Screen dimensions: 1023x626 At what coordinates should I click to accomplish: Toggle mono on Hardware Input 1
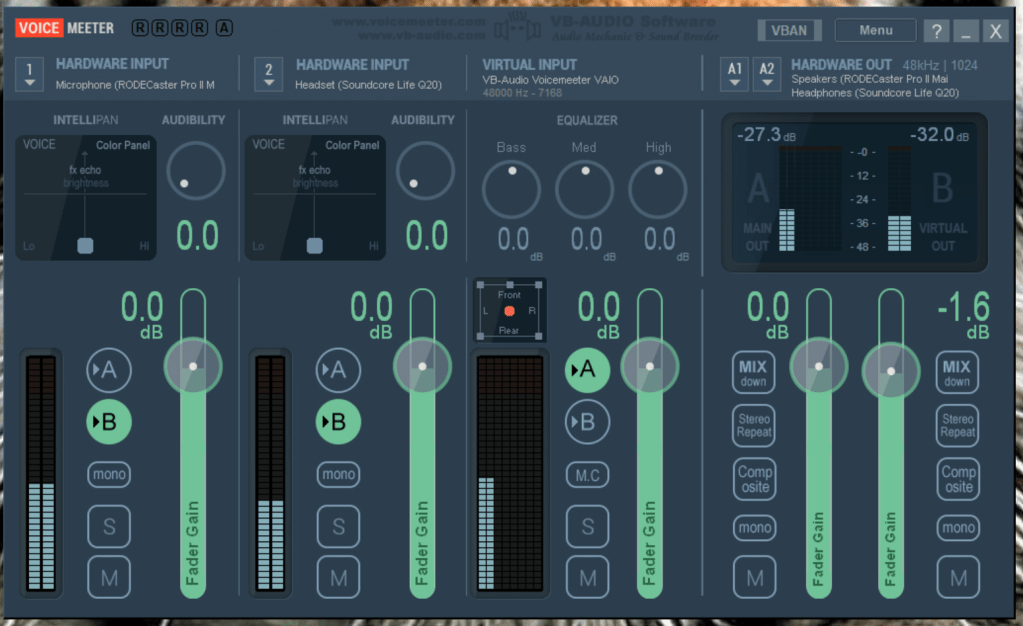click(x=109, y=475)
